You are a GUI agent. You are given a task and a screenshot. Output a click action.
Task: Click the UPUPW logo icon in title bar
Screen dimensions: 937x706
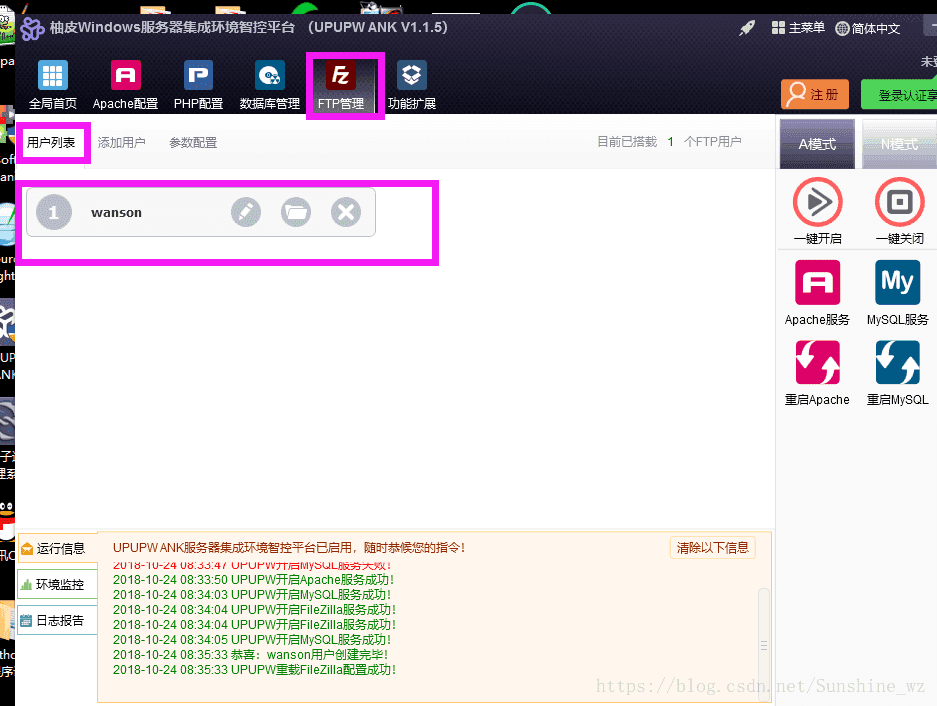click(x=32, y=28)
